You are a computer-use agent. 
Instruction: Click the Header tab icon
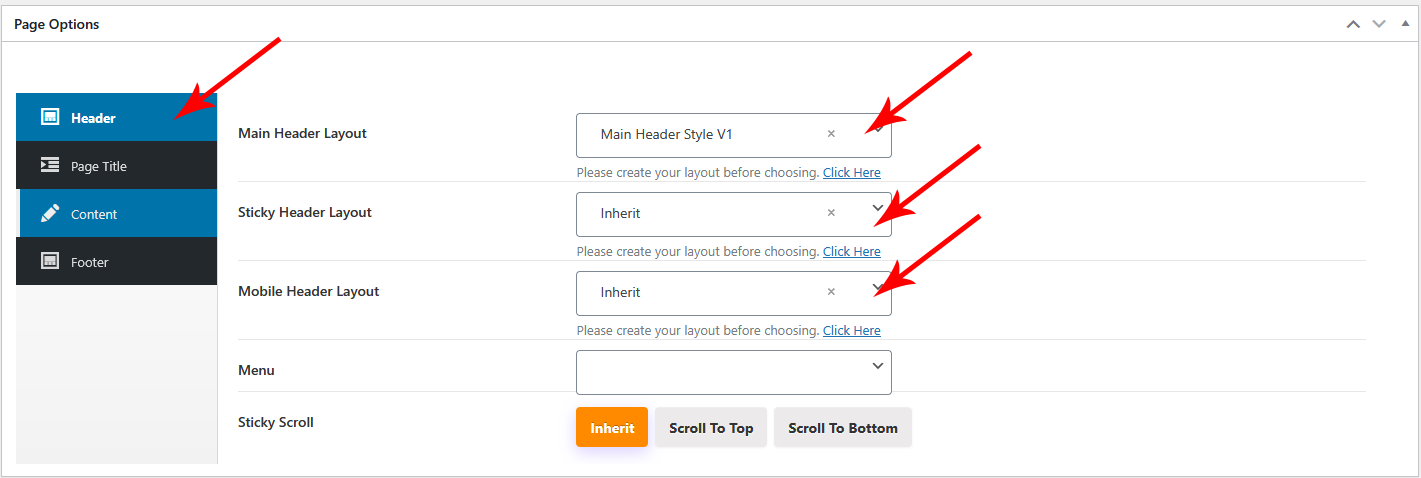click(50, 117)
